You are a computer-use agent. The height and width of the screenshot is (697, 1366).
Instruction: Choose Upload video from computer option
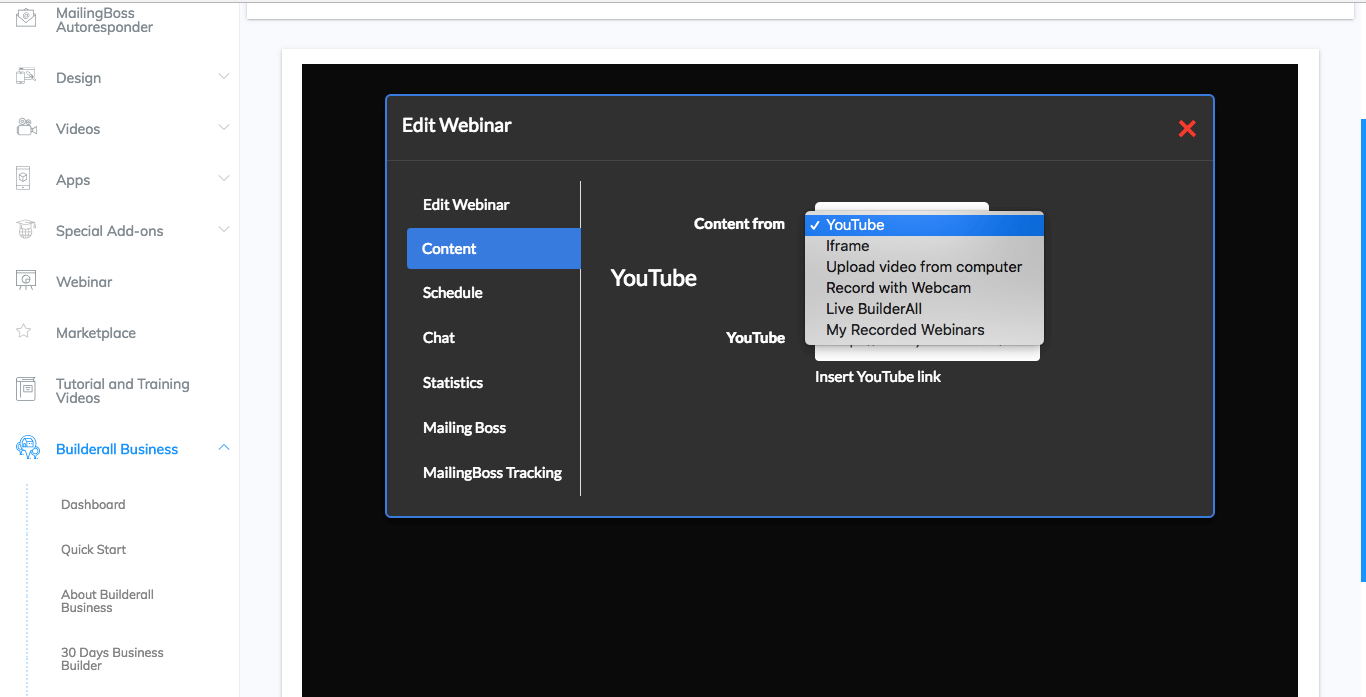(924, 267)
